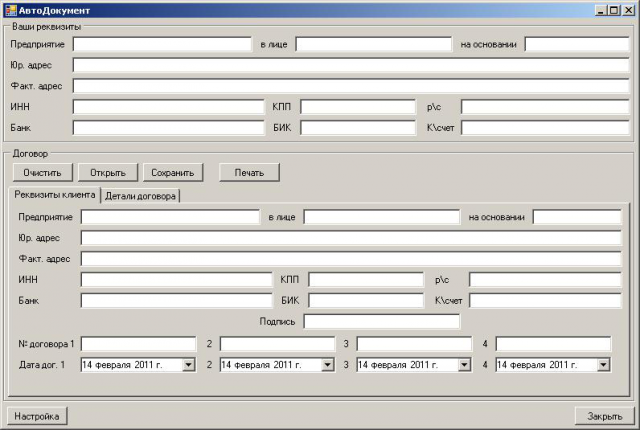This screenshot has width=640, height=430.
Task: Click the АвтоДокумент app icon in title bar
Action: coord(11,10)
